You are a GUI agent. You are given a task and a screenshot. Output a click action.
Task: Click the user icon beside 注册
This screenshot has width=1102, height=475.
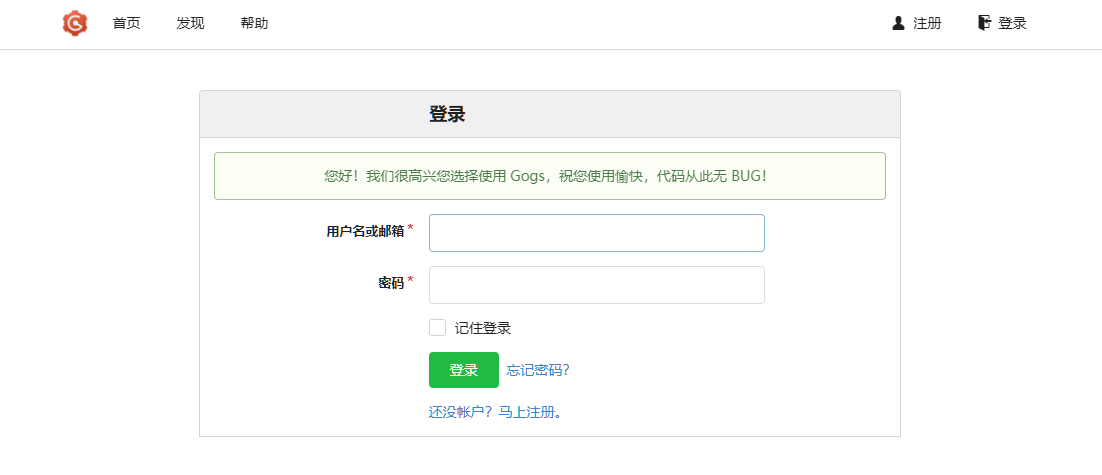tap(898, 23)
